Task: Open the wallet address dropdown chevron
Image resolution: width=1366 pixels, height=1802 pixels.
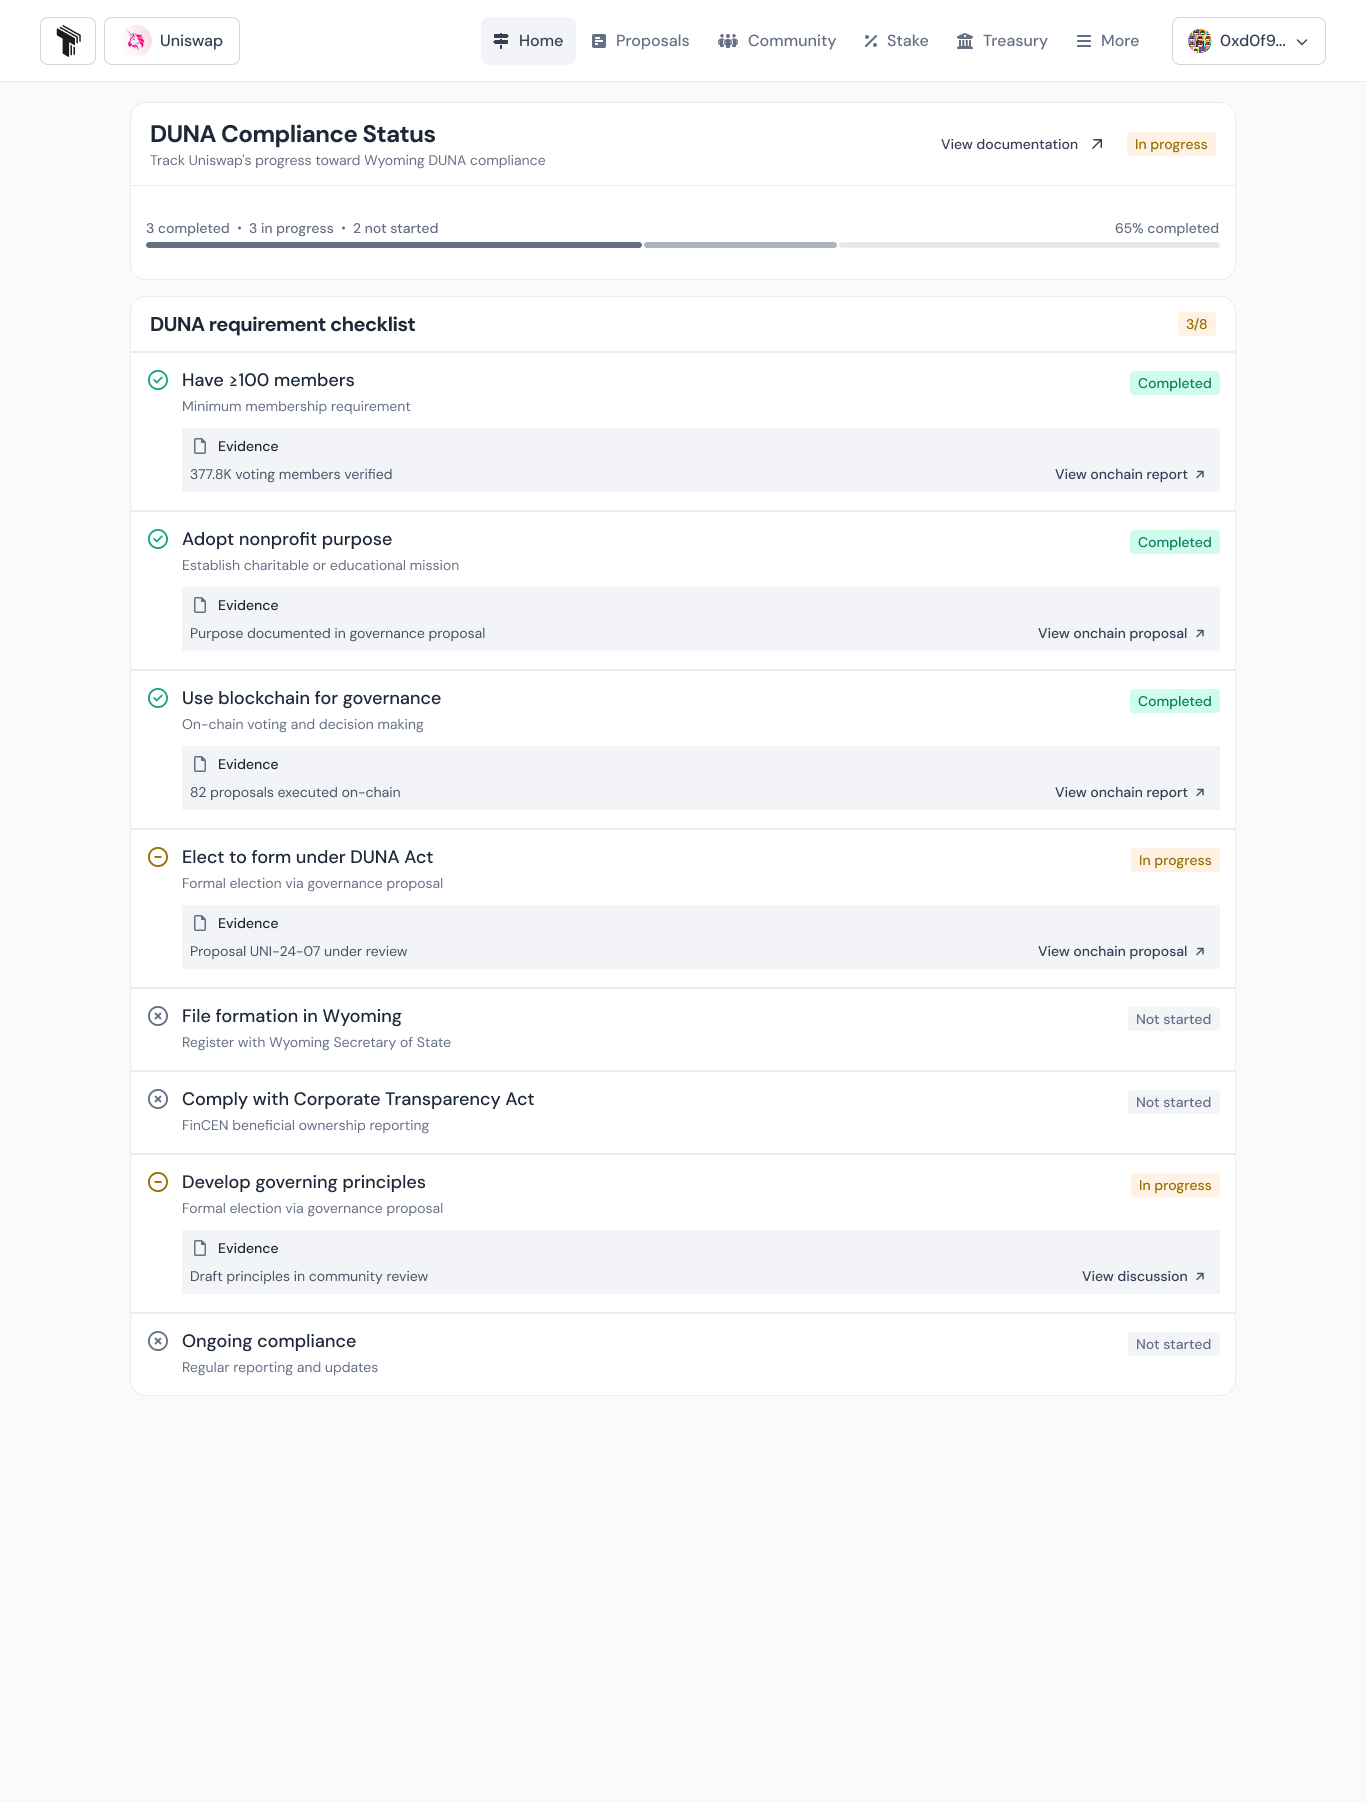Action: click(x=1302, y=42)
